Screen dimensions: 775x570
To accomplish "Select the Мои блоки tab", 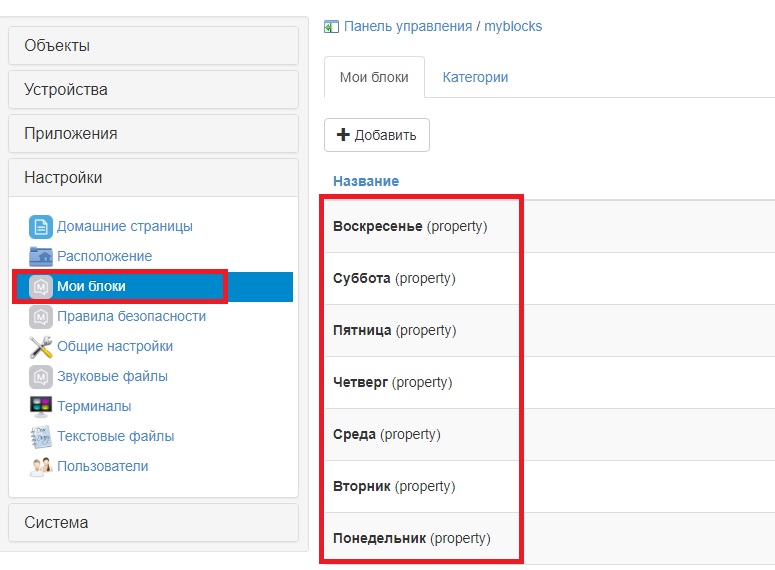I will [x=374, y=77].
